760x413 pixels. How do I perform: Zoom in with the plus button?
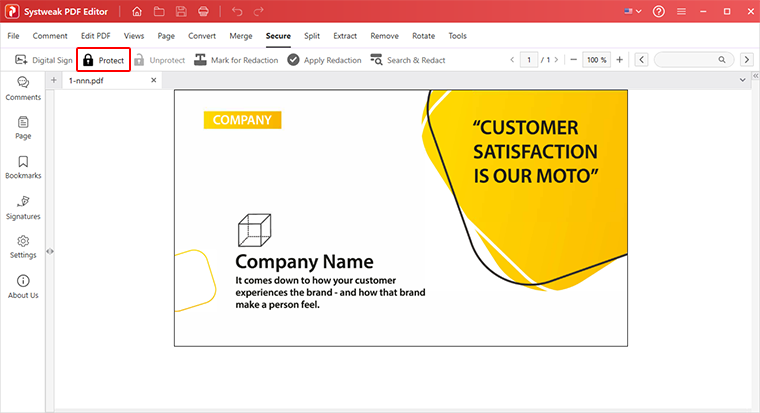click(619, 60)
